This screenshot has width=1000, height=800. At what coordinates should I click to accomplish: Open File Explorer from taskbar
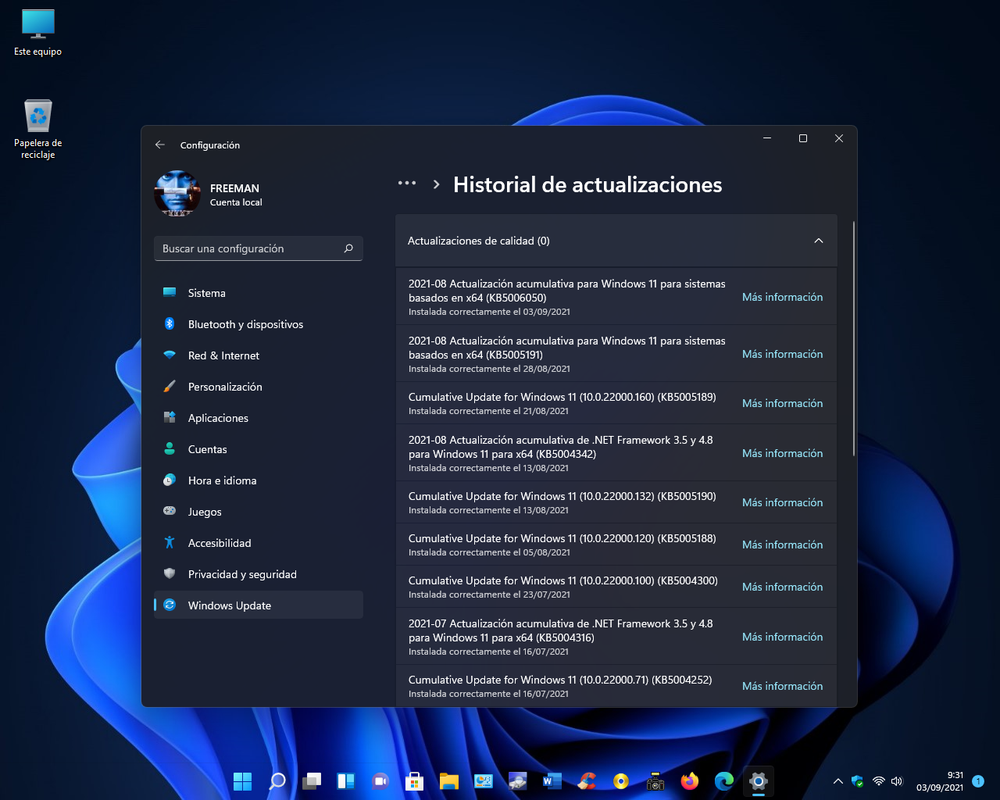pos(449,781)
